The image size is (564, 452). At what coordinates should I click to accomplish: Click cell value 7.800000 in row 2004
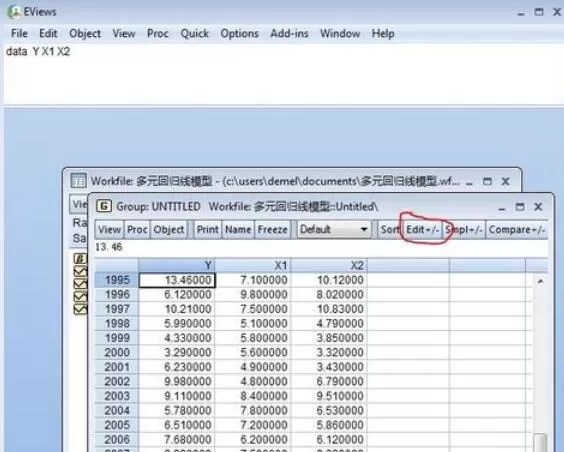[x=253, y=410]
